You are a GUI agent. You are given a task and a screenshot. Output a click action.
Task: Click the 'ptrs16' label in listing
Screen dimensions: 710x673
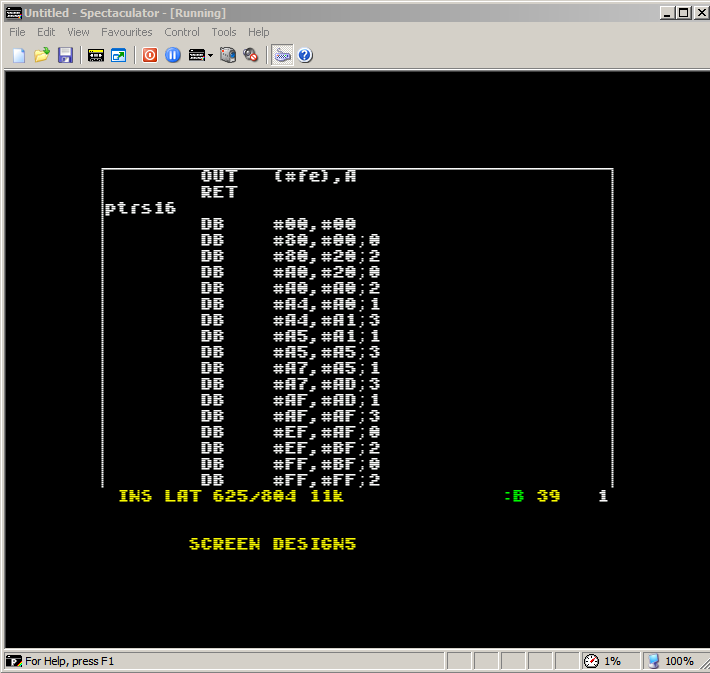(x=140, y=208)
